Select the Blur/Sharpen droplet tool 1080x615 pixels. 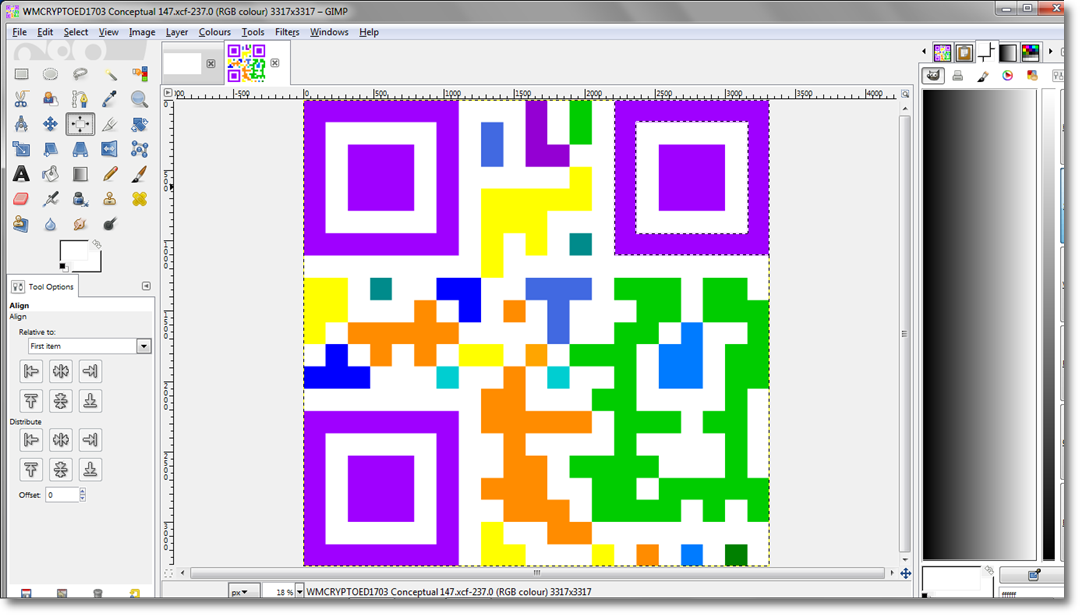[x=50, y=224]
